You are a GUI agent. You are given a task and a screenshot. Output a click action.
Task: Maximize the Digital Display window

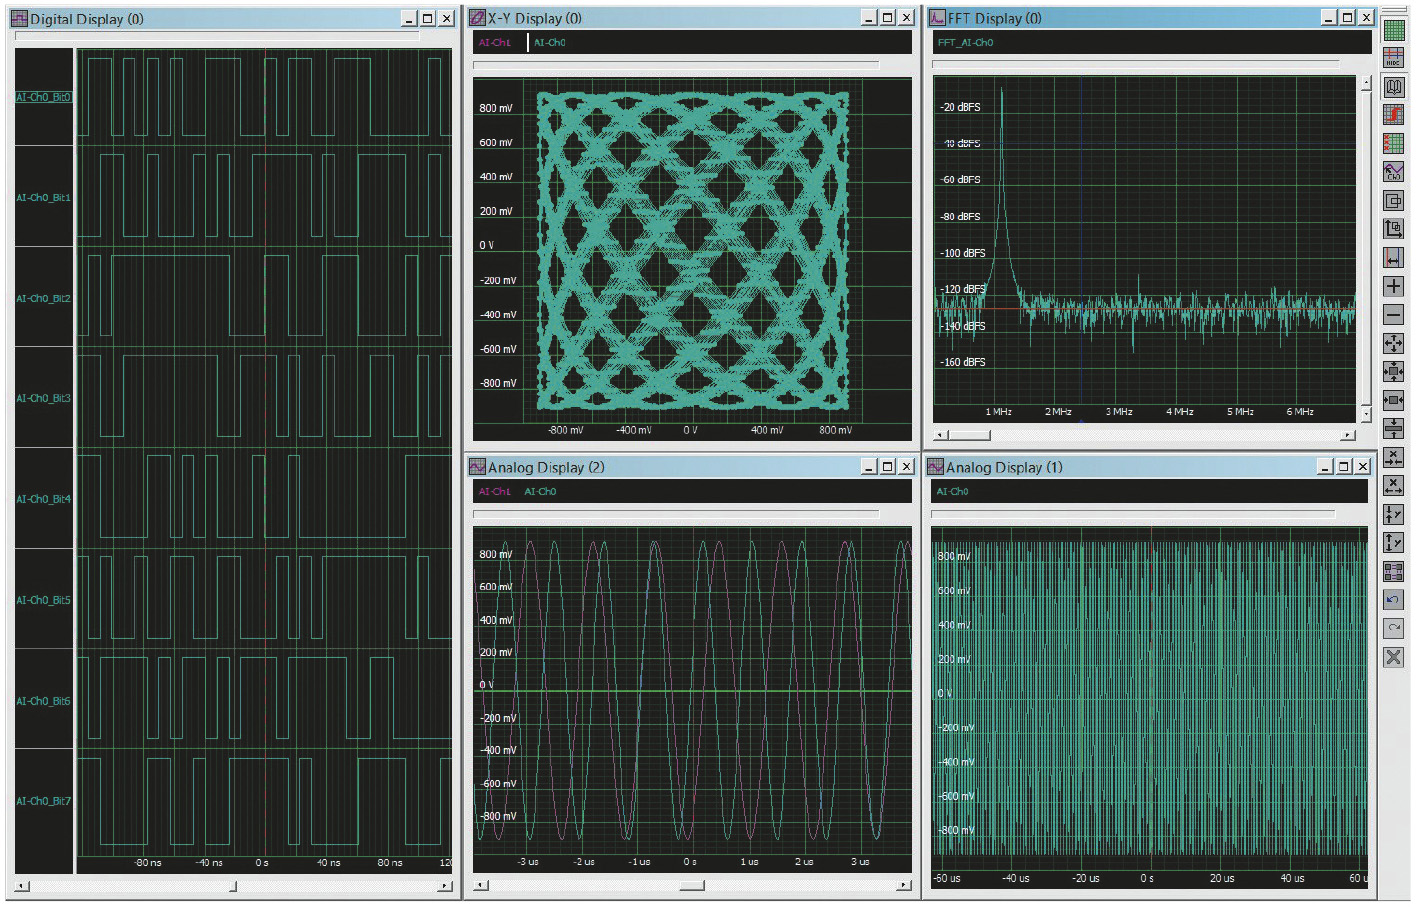pyautogui.click(x=428, y=19)
